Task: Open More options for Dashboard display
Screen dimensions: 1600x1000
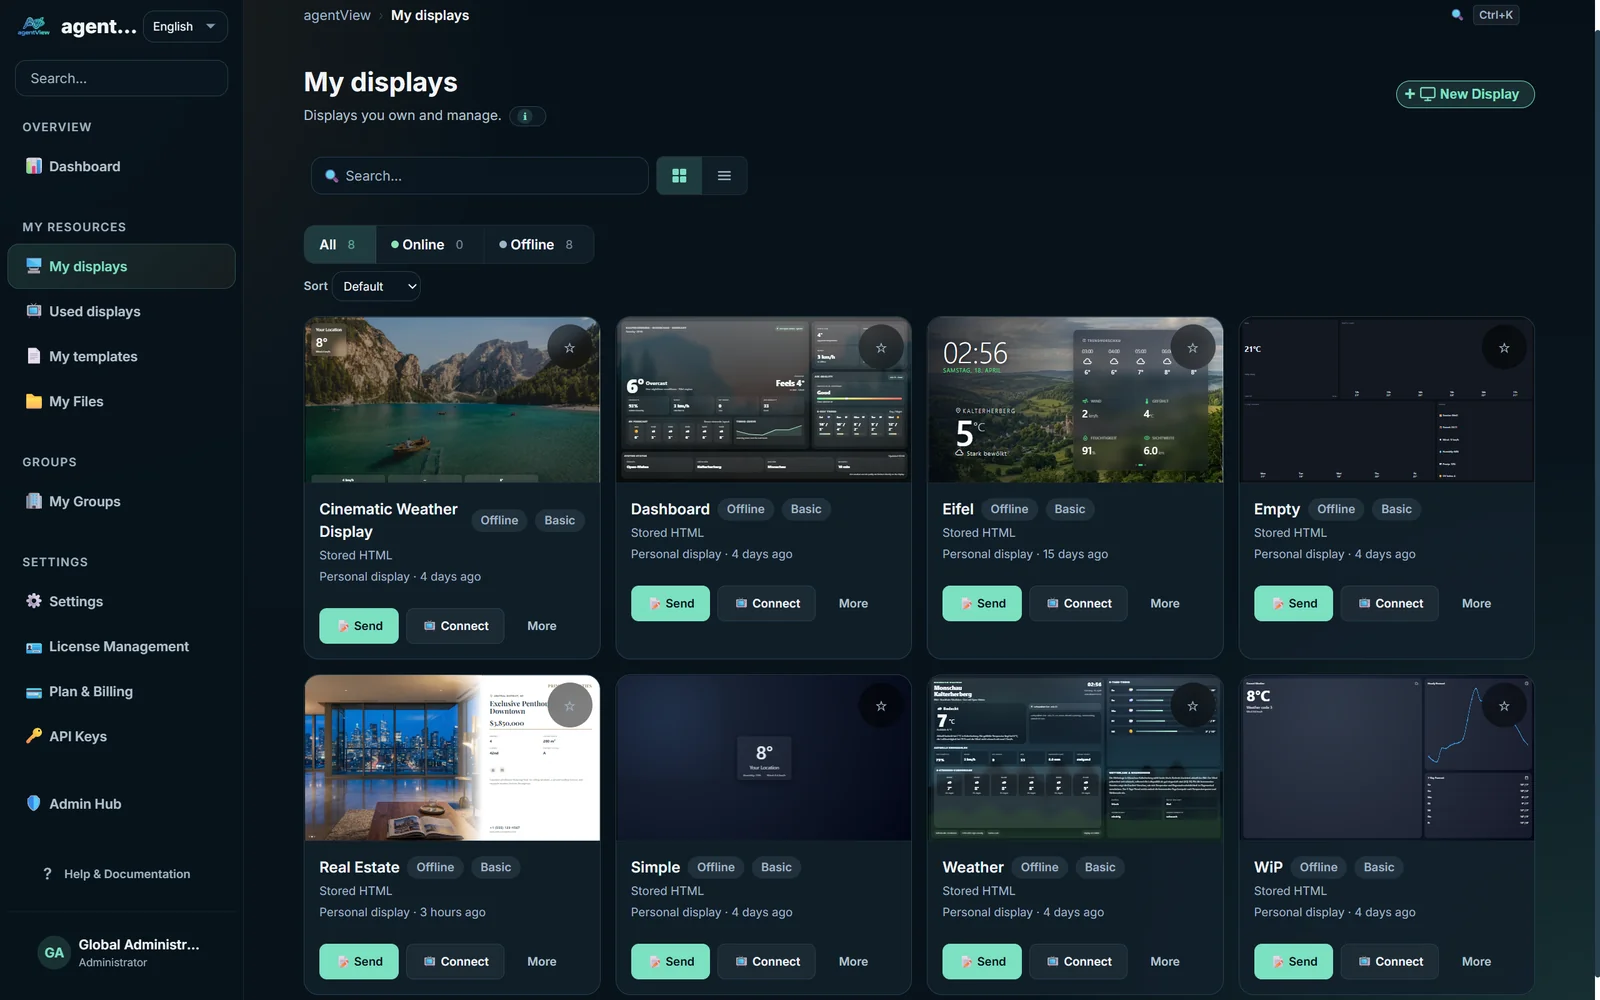Action: coord(853,603)
